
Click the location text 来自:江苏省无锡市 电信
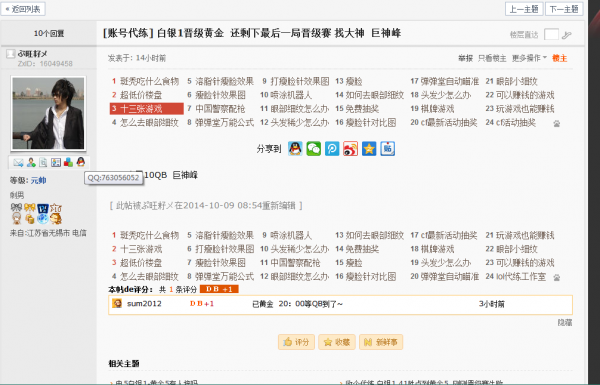(x=48, y=233)
